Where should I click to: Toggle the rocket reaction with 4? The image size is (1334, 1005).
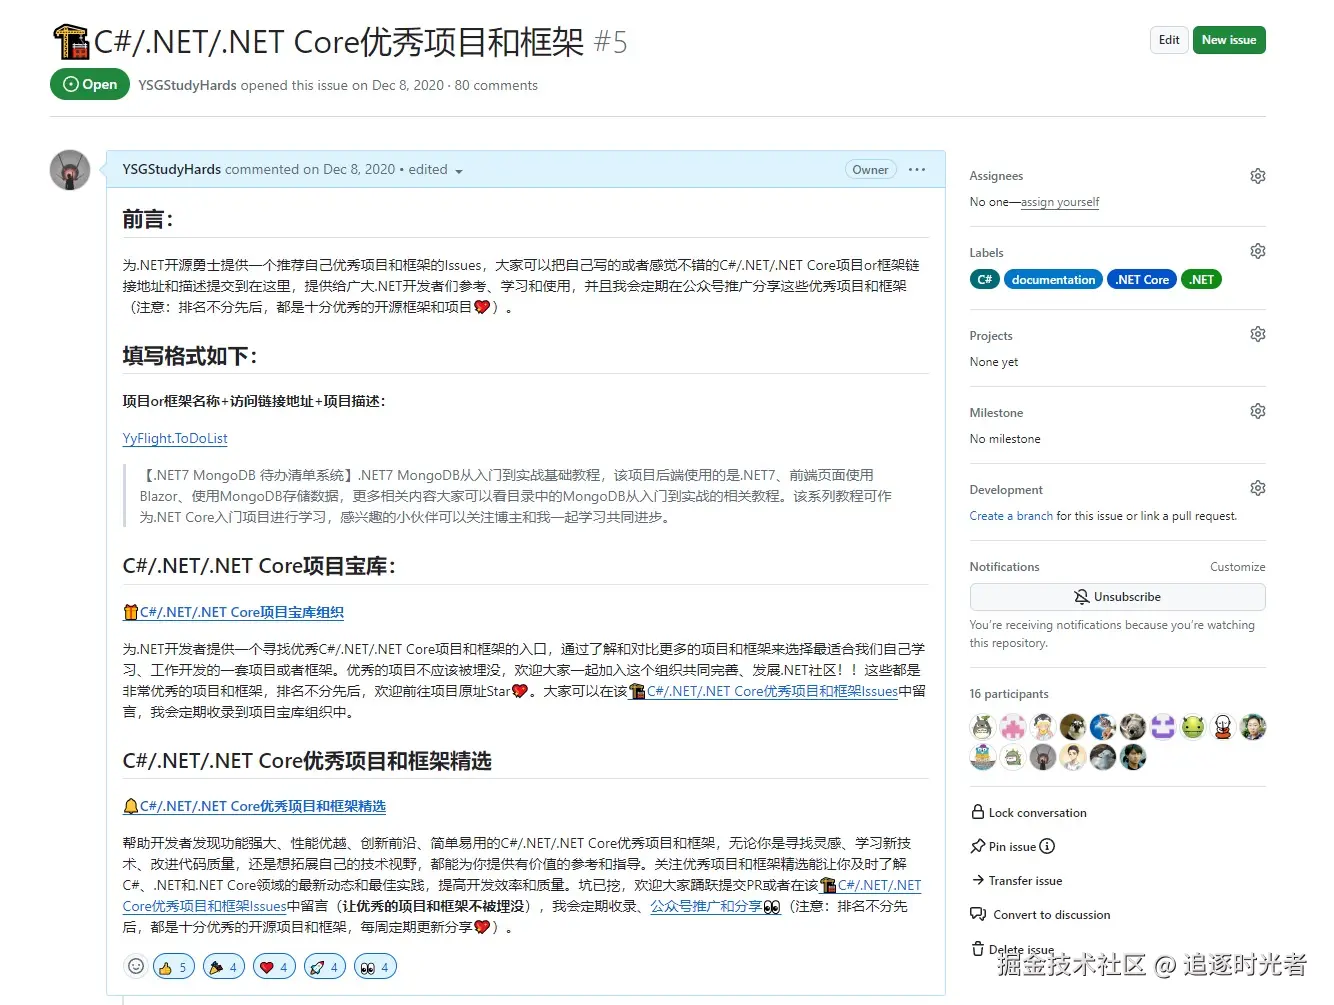click(325, 967)
